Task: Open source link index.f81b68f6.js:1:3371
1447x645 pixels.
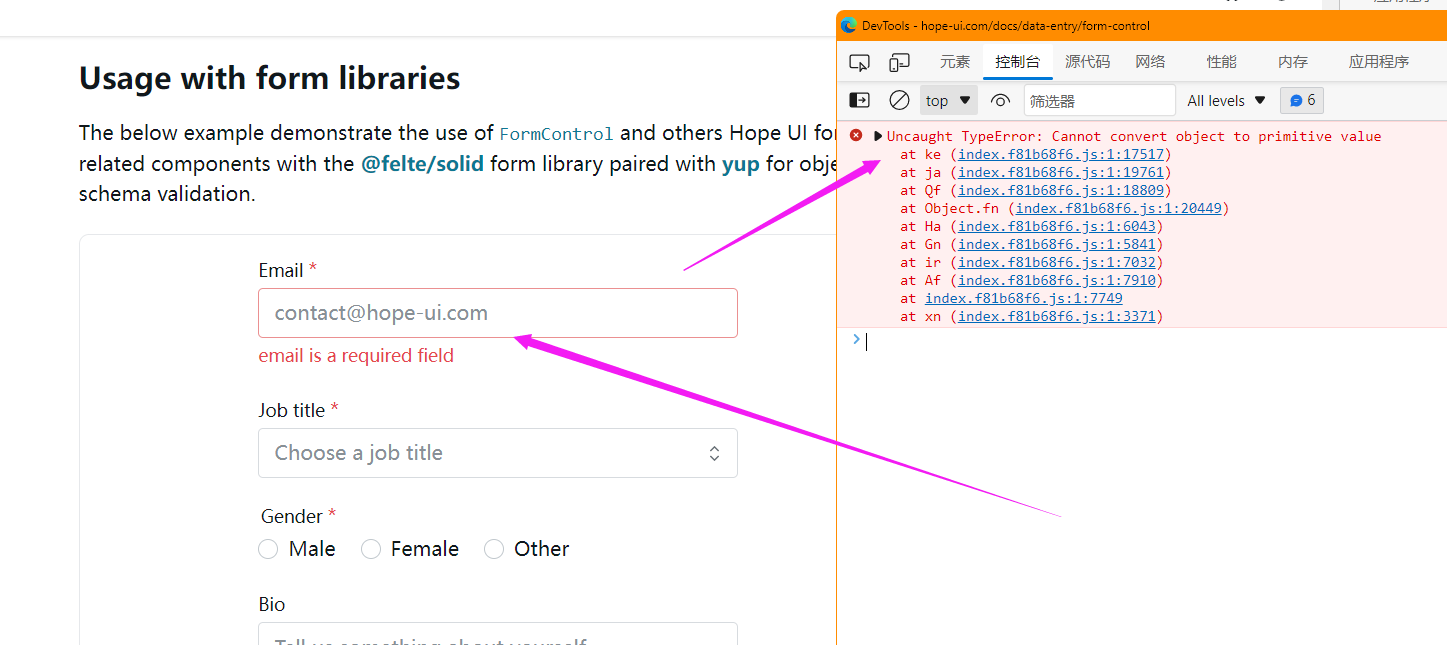Action: coord(1057,316)
